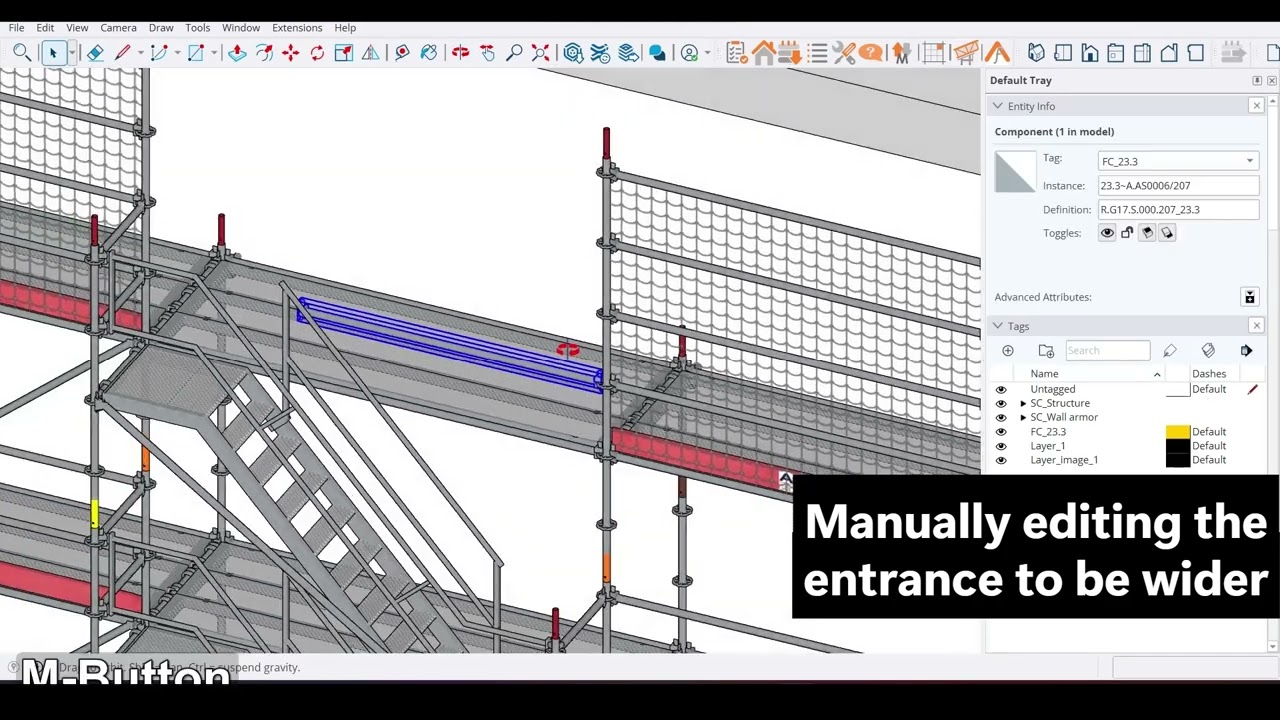Image resolution: width=1280 pixels, height=720 pixels.
Task: Open the Arc tool dropdown arrow
Action: pyautogui.click(x=177, y=53)
